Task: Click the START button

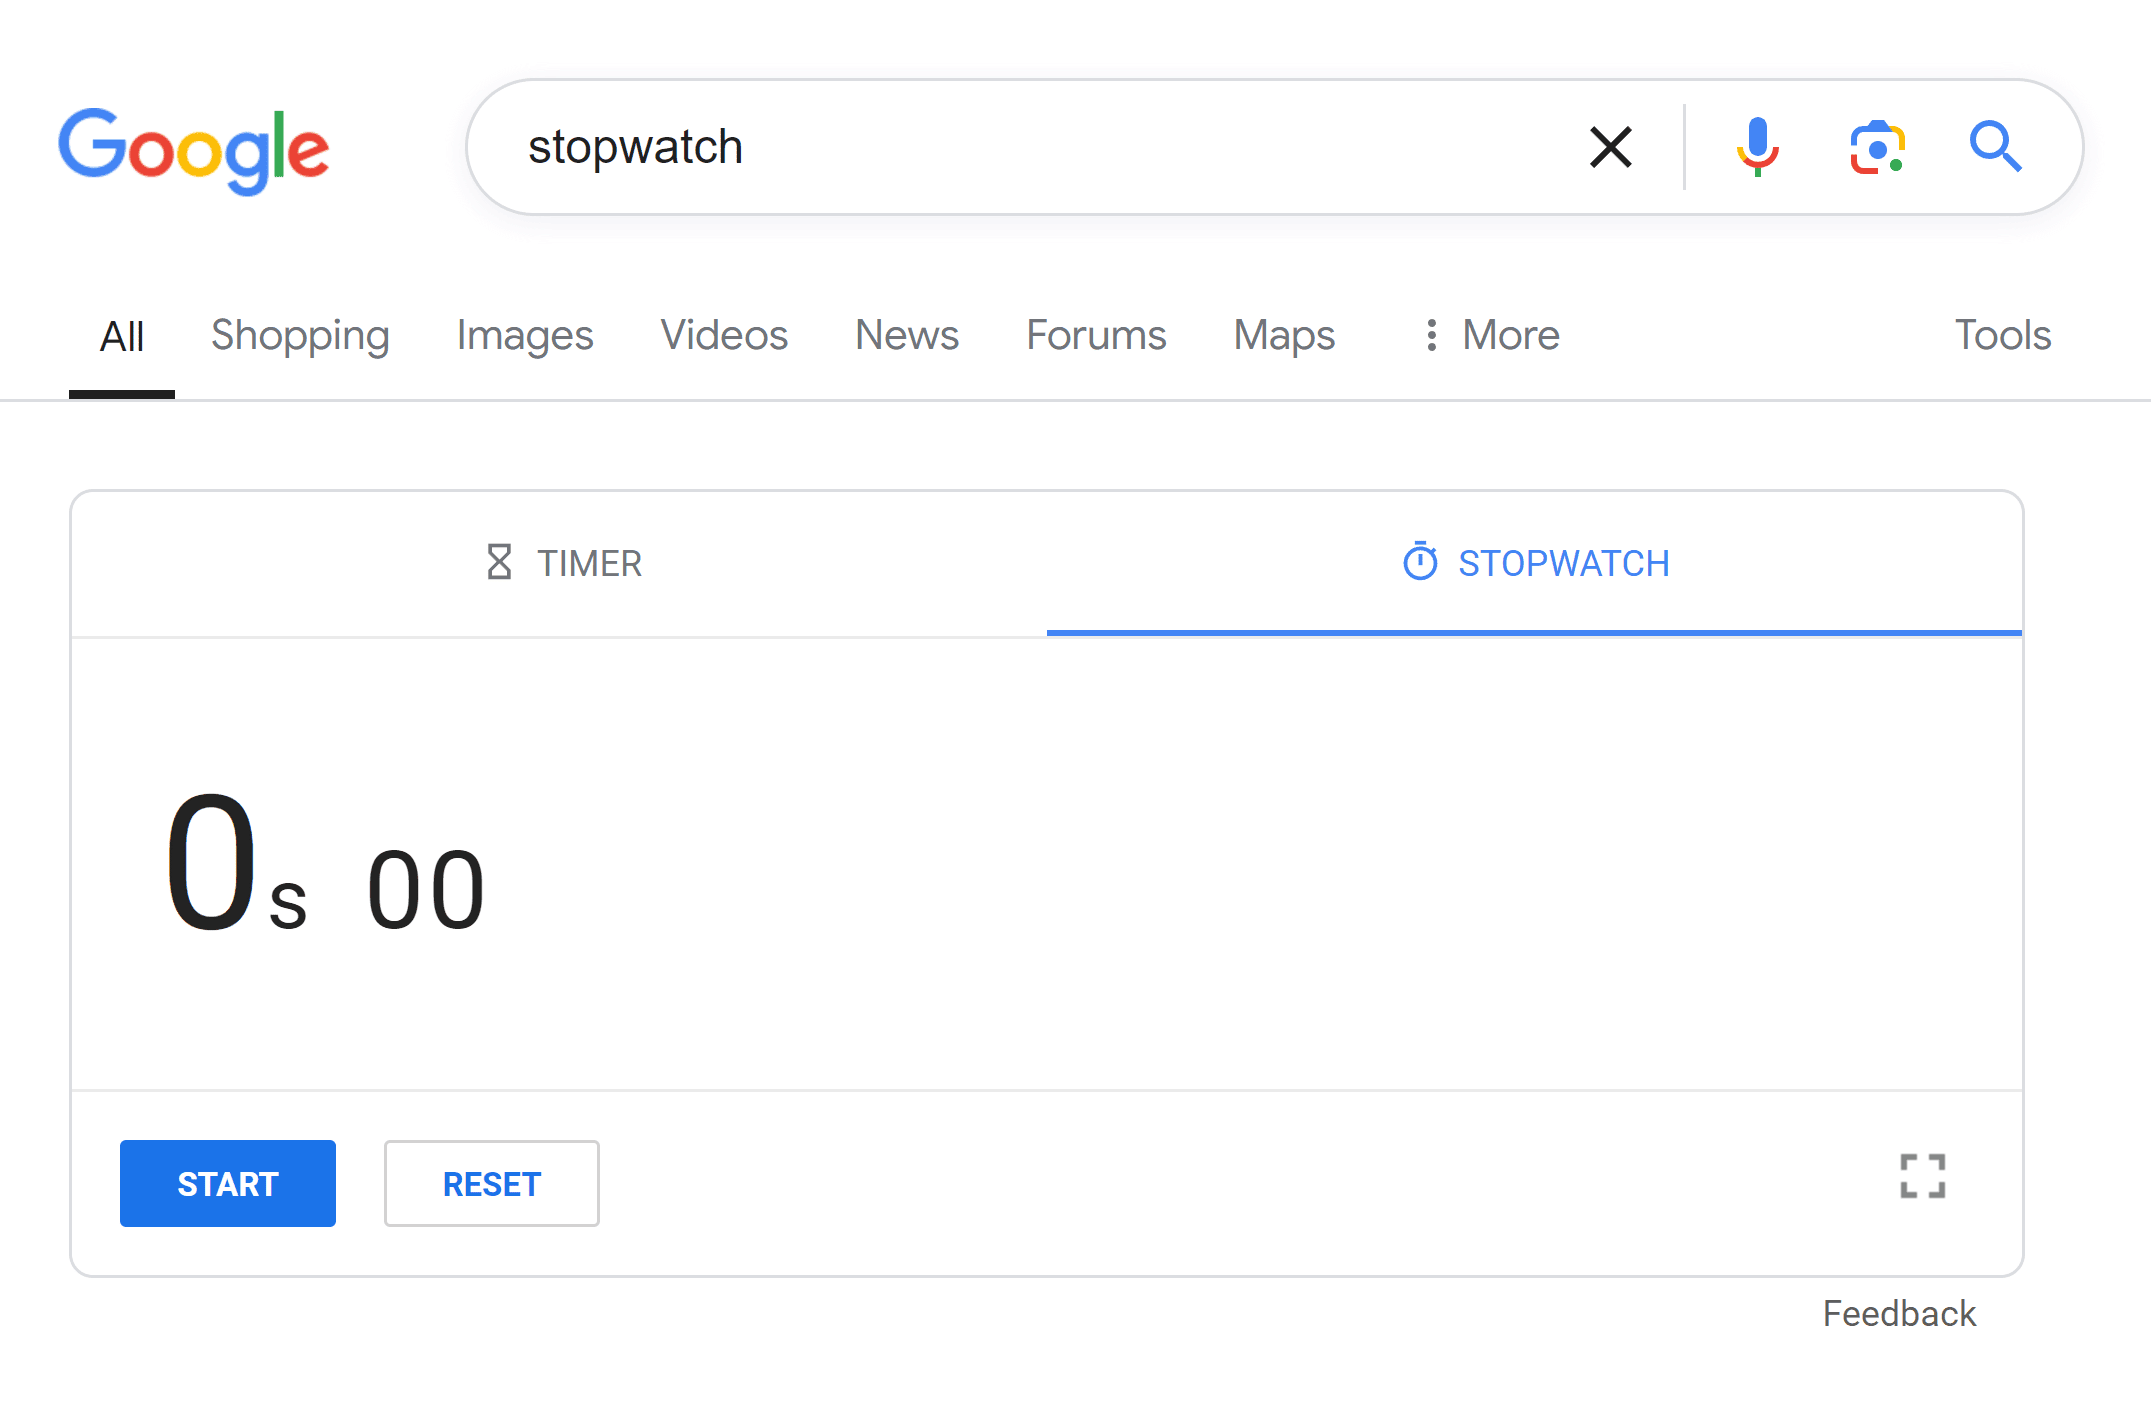Action: [227, 1183]
